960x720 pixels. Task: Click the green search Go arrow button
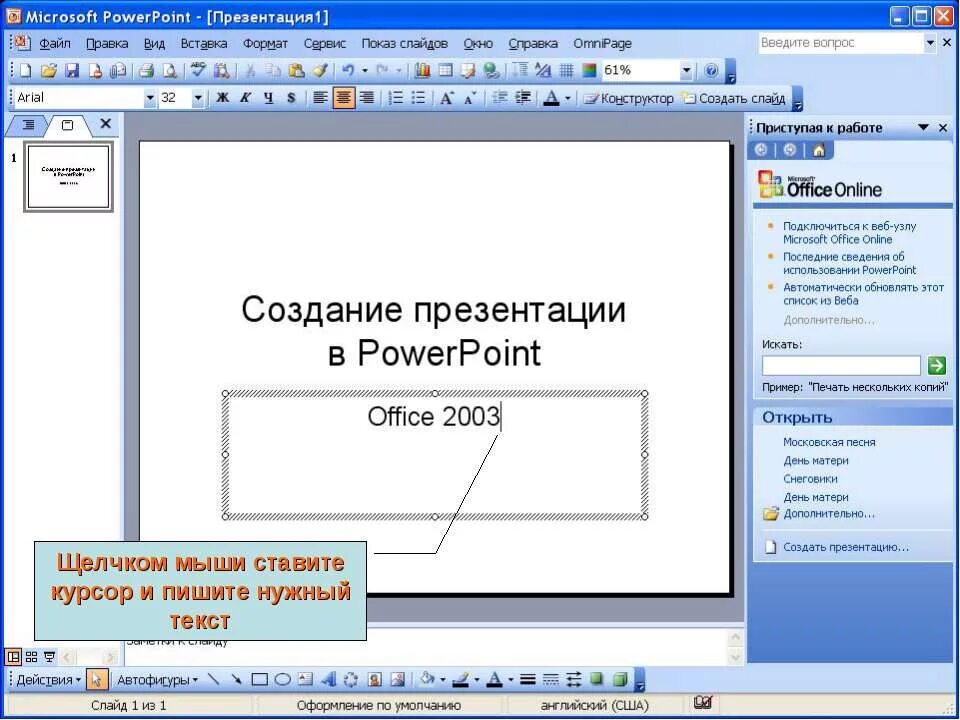click(x=936, y=366)
